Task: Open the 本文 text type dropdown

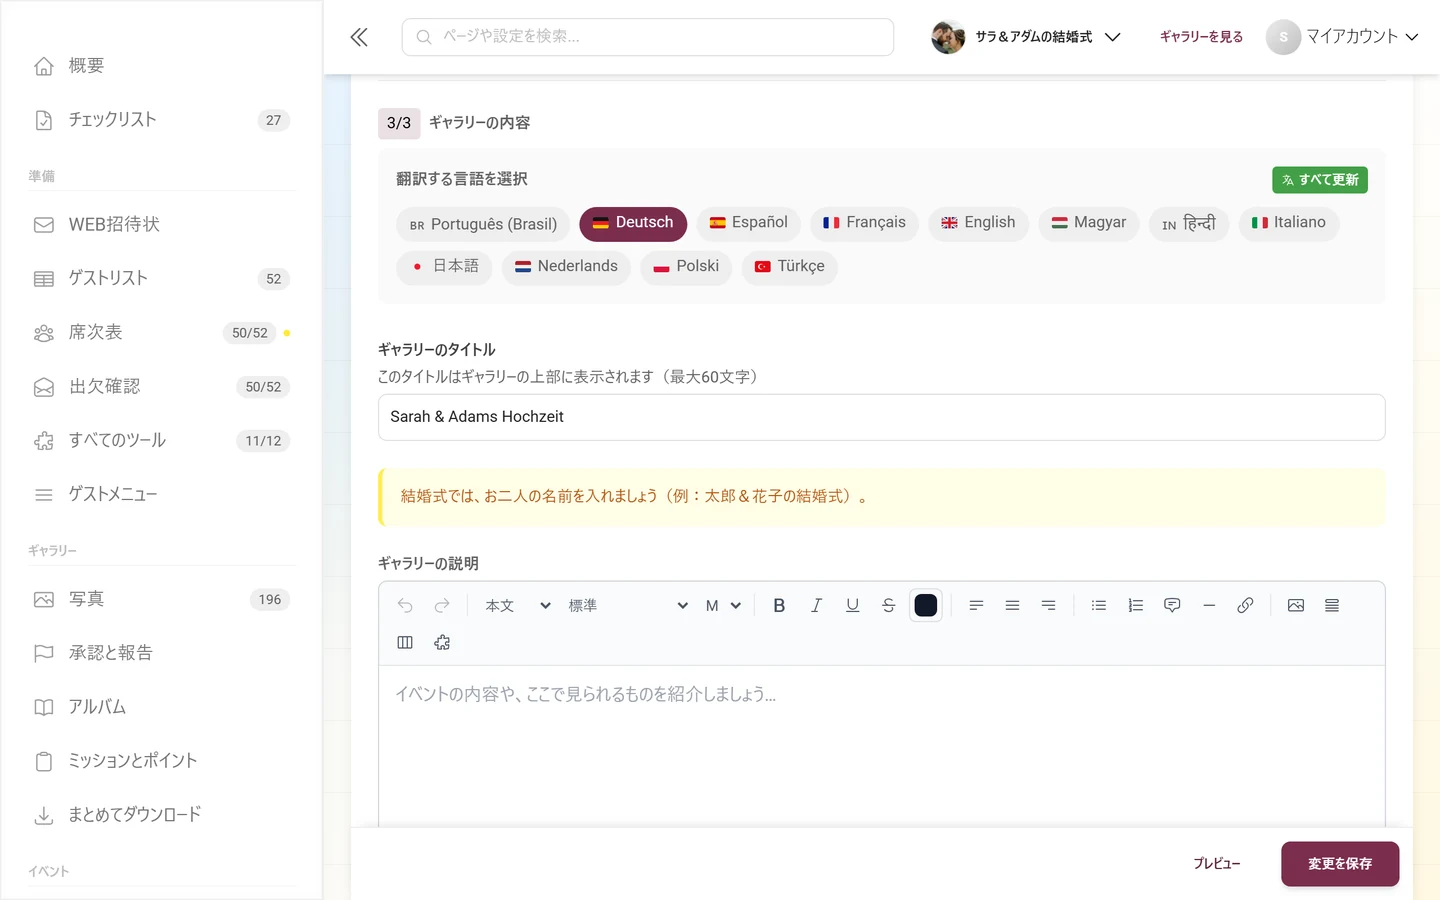Action: [517, 606]
